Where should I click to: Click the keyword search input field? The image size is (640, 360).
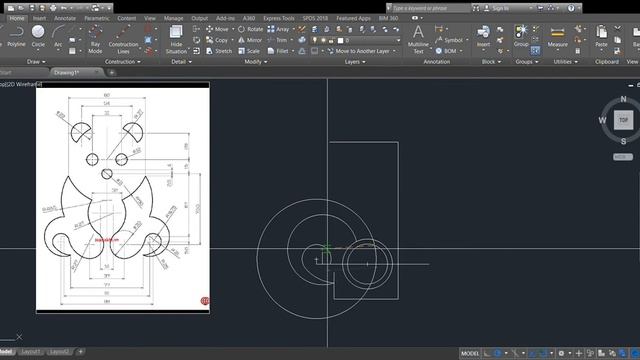pos(431,8)
